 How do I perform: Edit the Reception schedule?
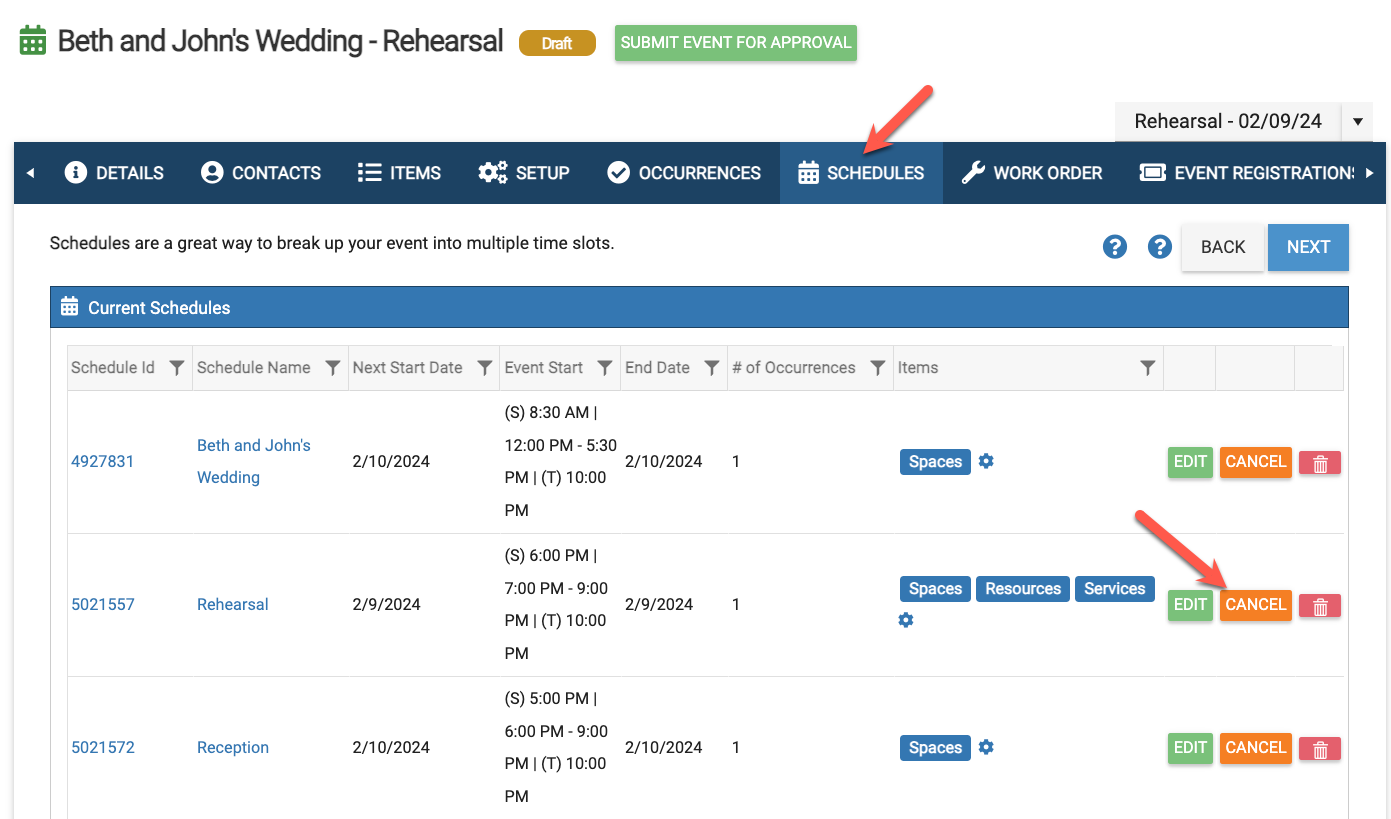pos(1189,748)
